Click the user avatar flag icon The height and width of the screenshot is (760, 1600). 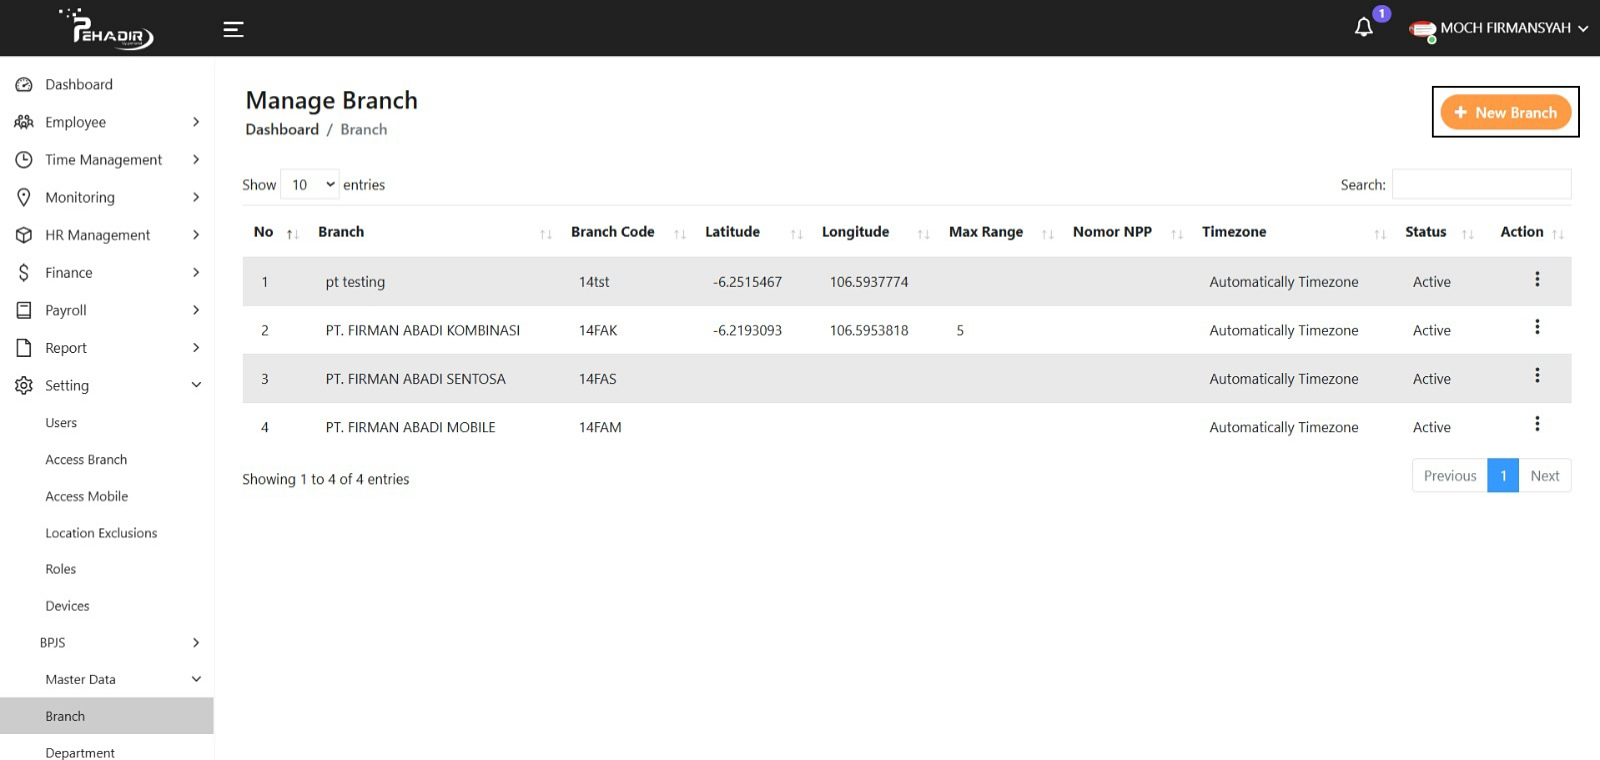(x=1422, y=30)
